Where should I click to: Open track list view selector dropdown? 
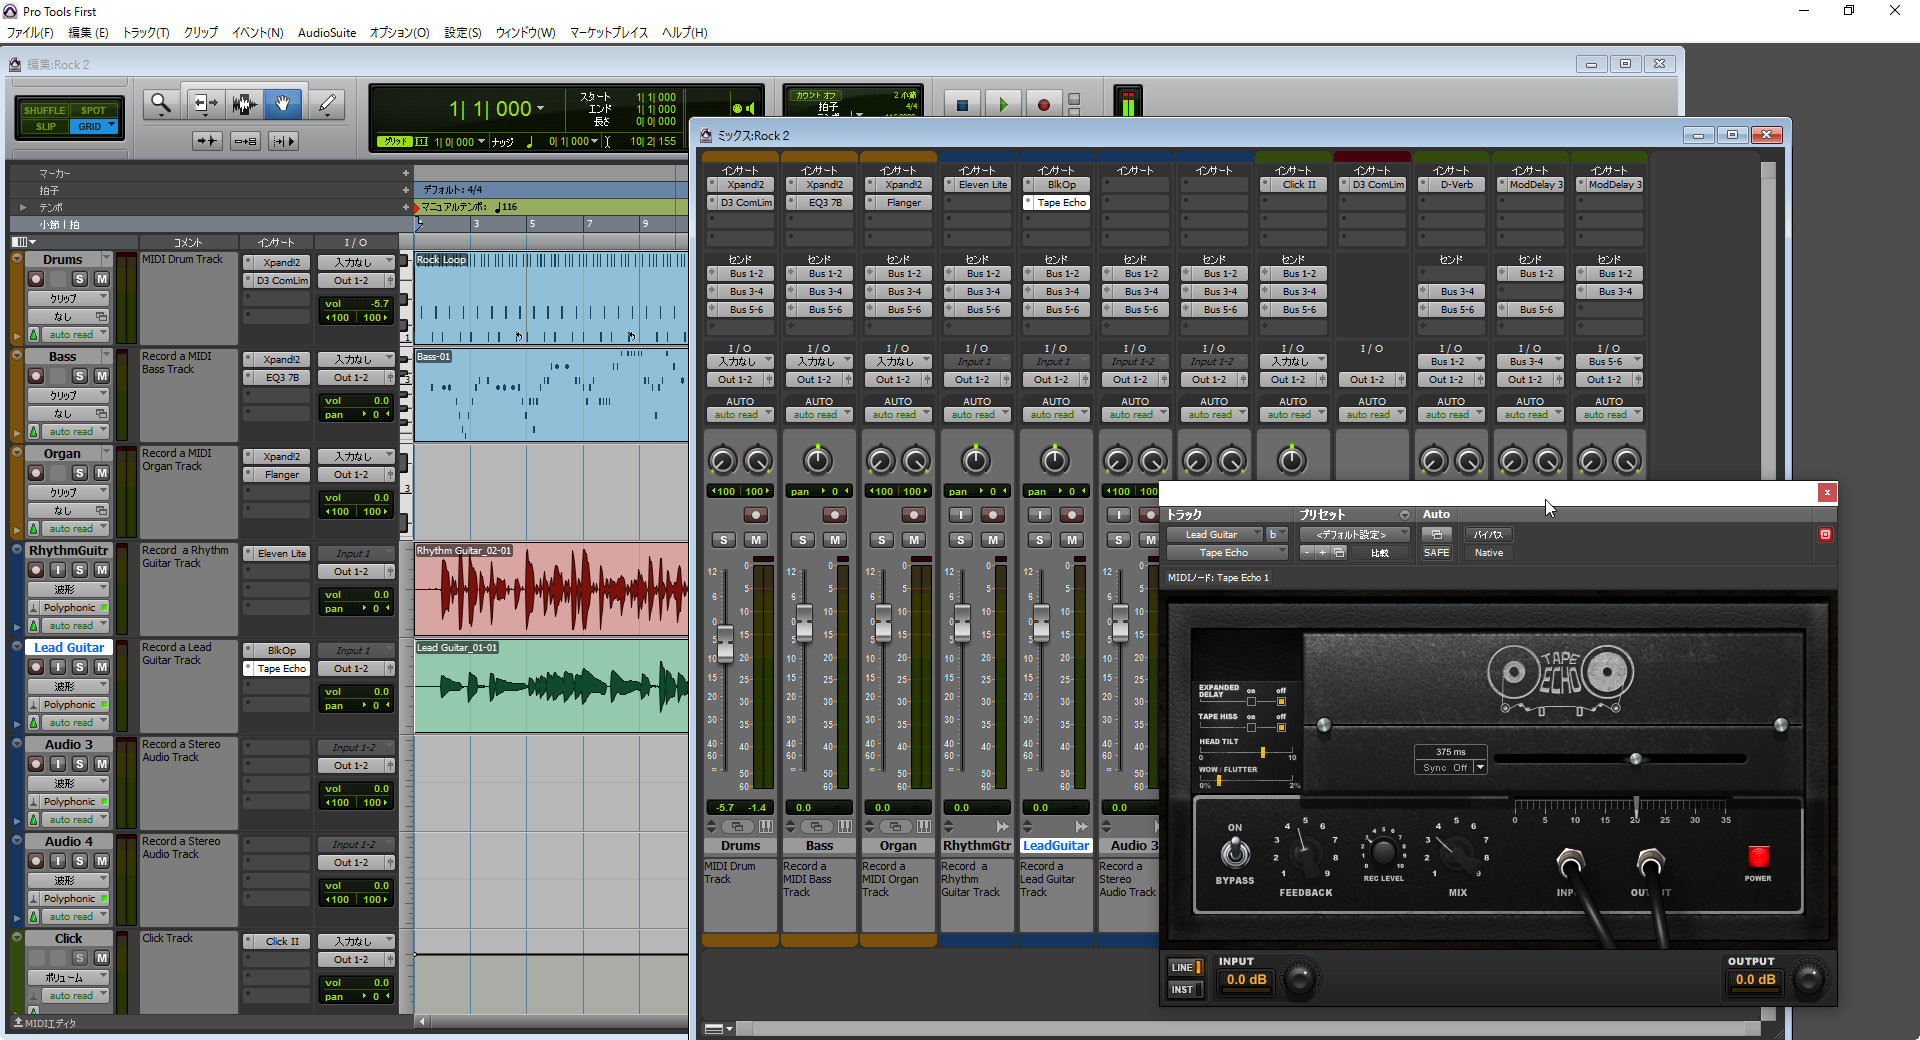pyautogui.click(x=24, y=242)
